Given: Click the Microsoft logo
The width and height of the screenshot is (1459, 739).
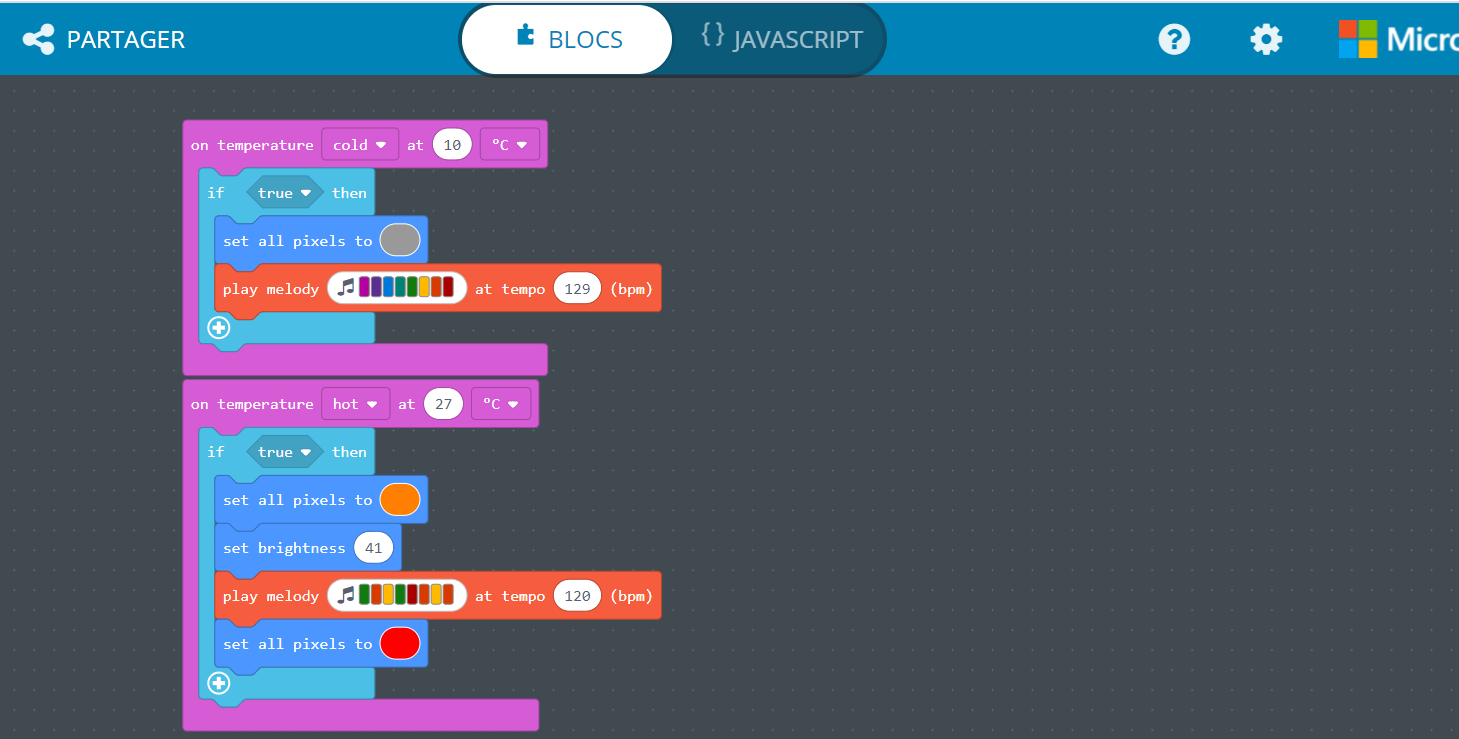Looking at the screenshot, I should point(1398,39).
